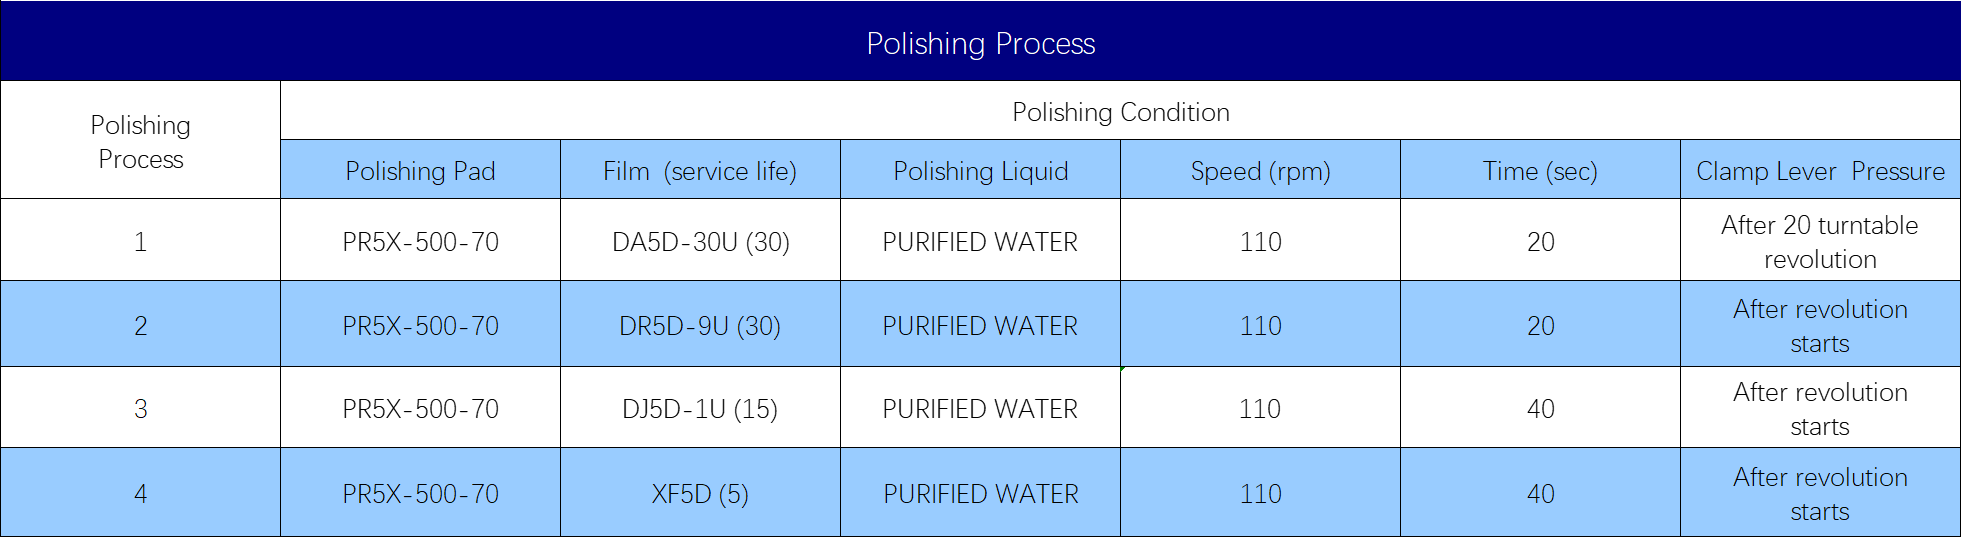Click process number 4 cell
This screenshot has width=1961, height=537.
[x=141, y=494]
